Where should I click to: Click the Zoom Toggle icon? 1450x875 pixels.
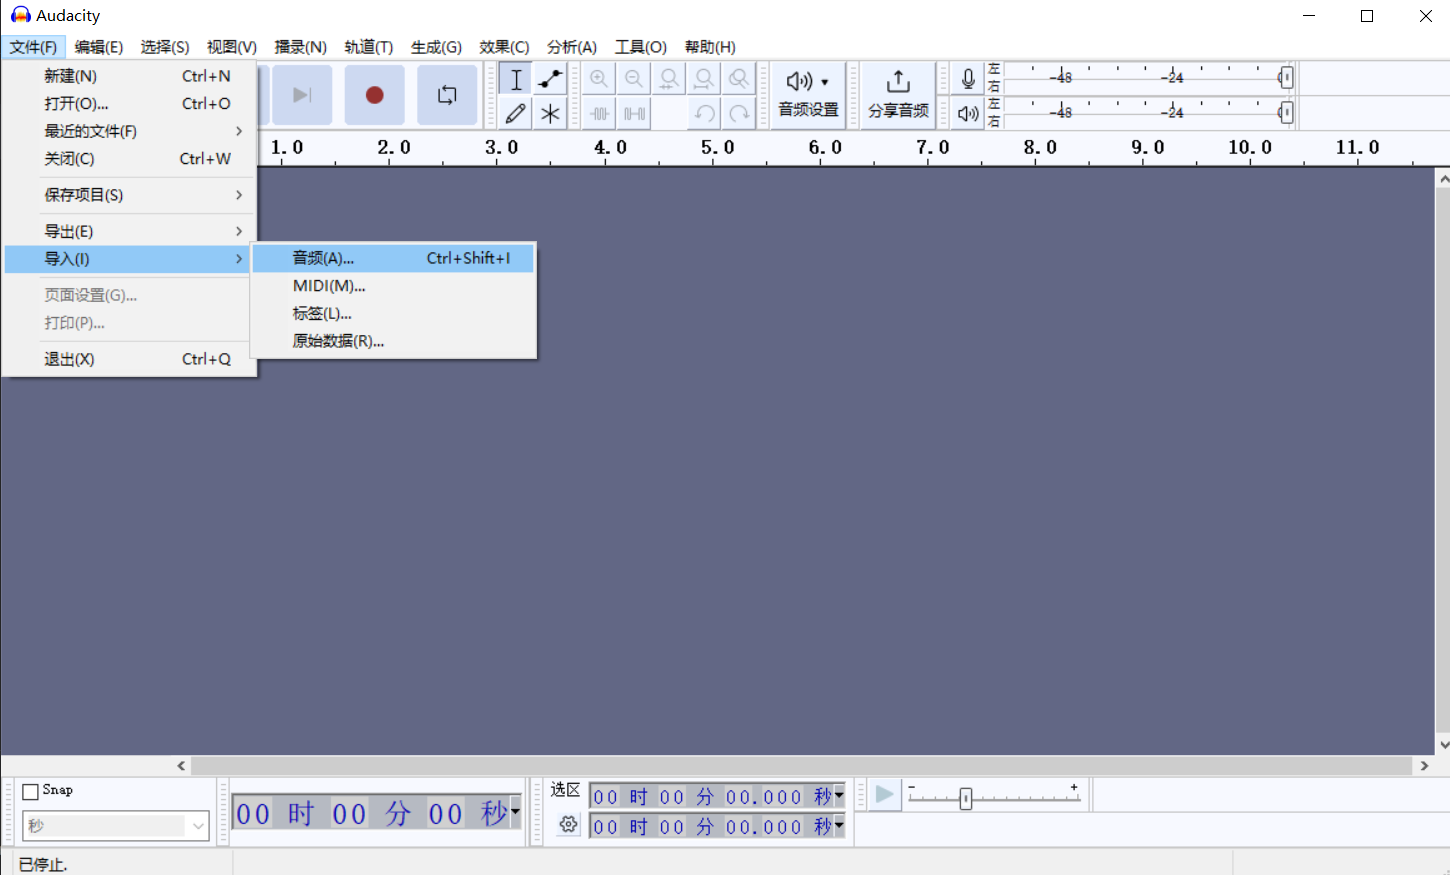point(739,79)
